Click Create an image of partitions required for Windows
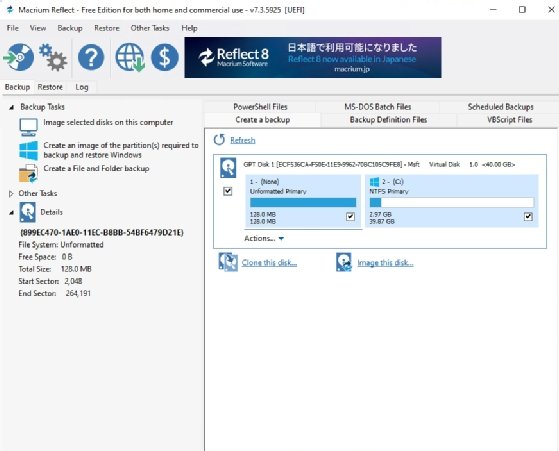559x451 pixels. tap(121, 150)
